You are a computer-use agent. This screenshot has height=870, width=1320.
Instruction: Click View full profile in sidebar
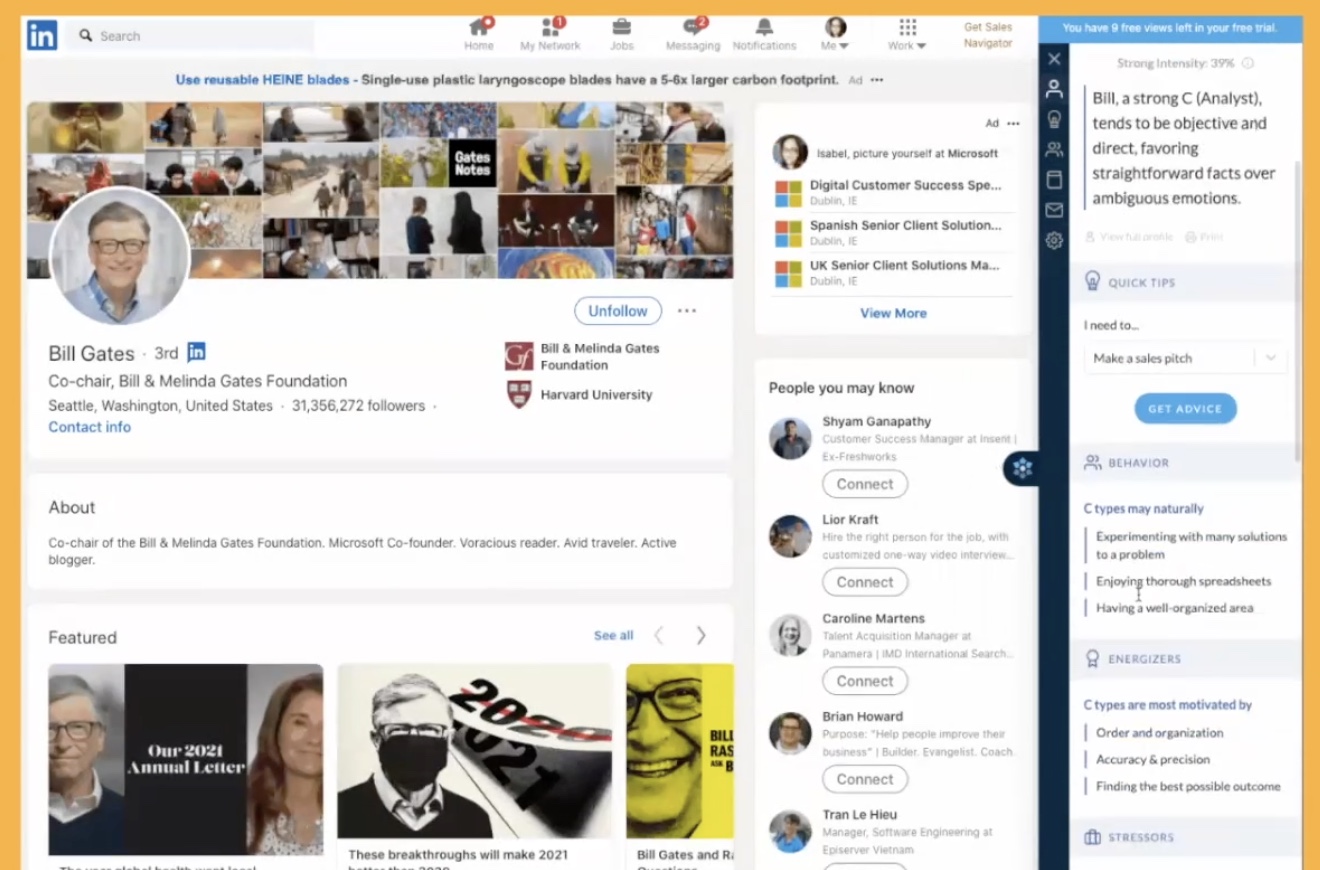coord(1129,237)
